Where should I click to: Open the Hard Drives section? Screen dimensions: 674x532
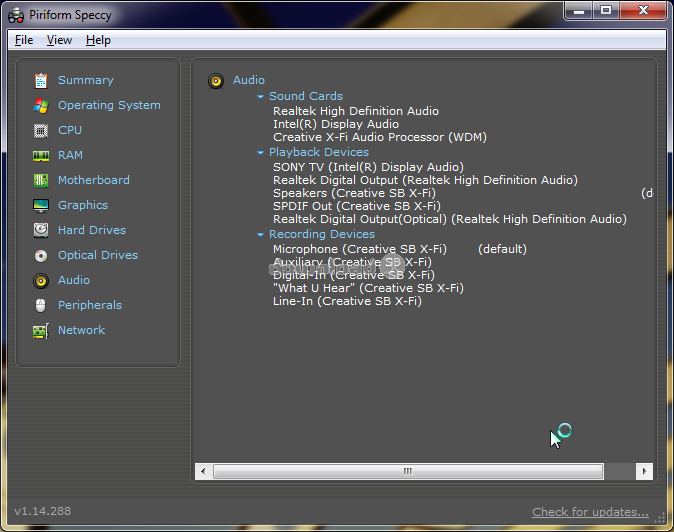pyautogui.click(x=92, y=230)
